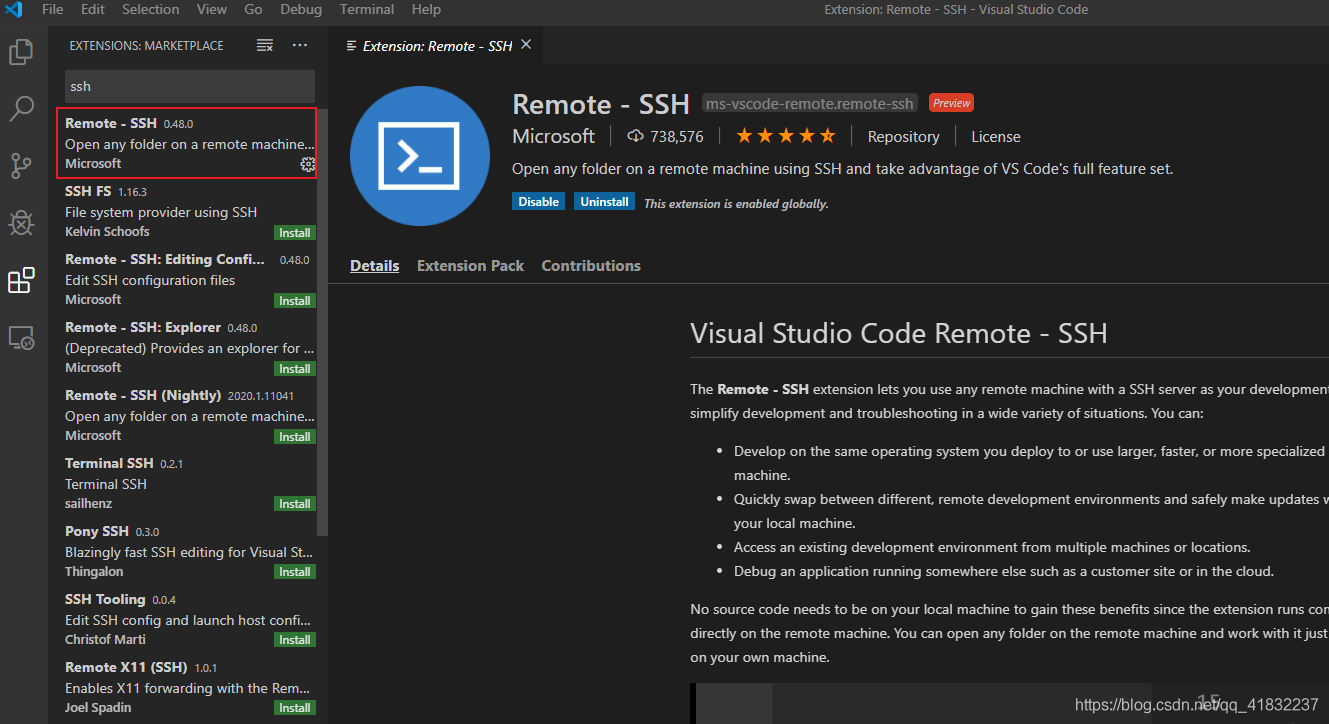Switch to the Contributions tab
This screenshot has width=1329, height=724.
tap(591, 266)
